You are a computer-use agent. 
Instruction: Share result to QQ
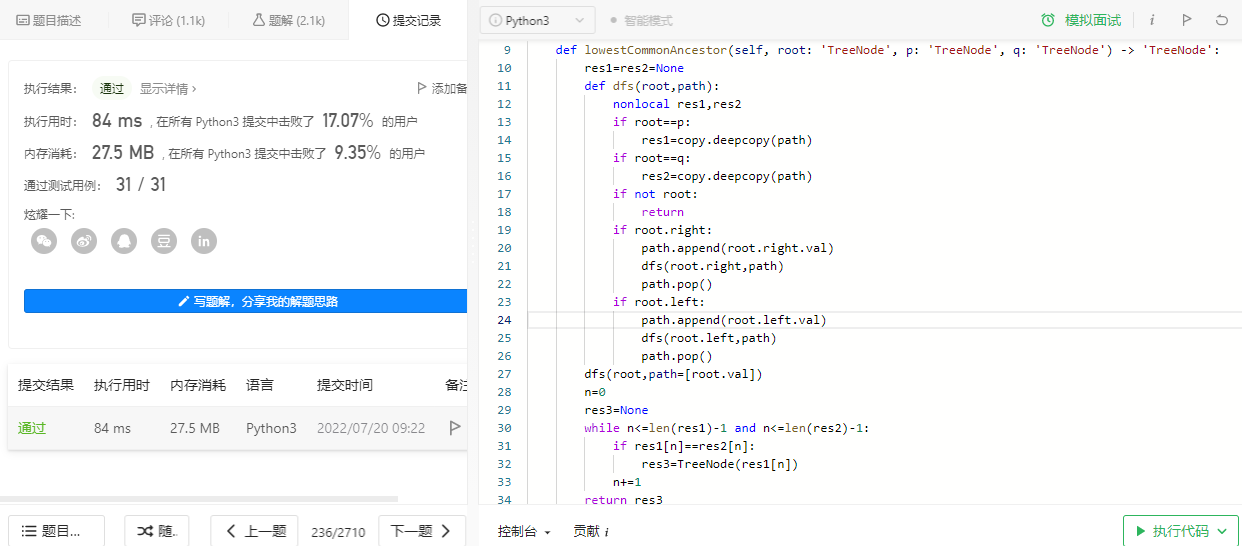(x=124, y=241)
